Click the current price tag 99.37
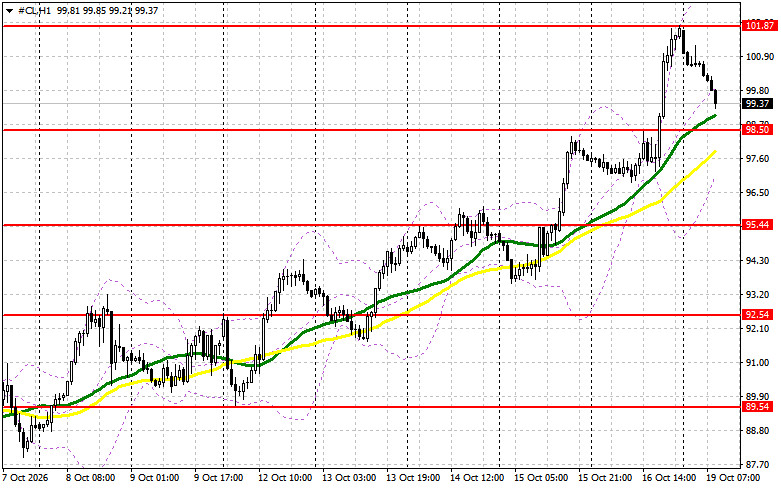Viewport: 781px width, 489px height. [758, 104]
